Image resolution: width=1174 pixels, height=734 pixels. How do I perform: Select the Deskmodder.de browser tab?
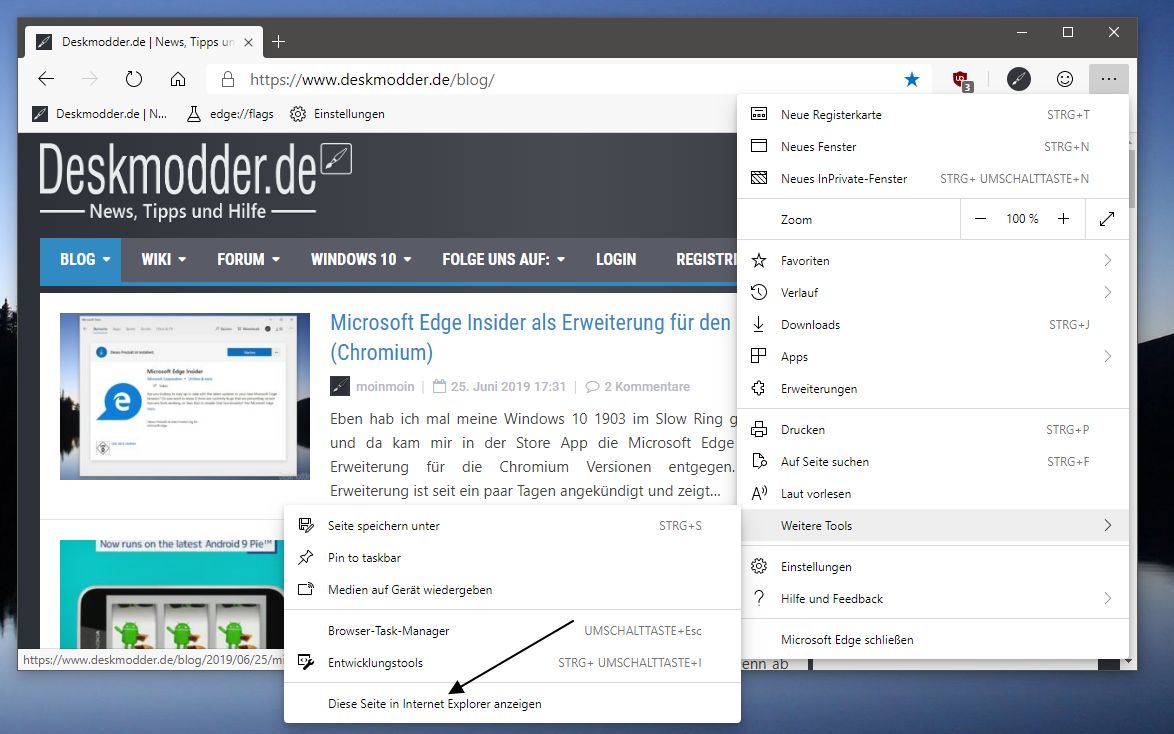point(143,42)
